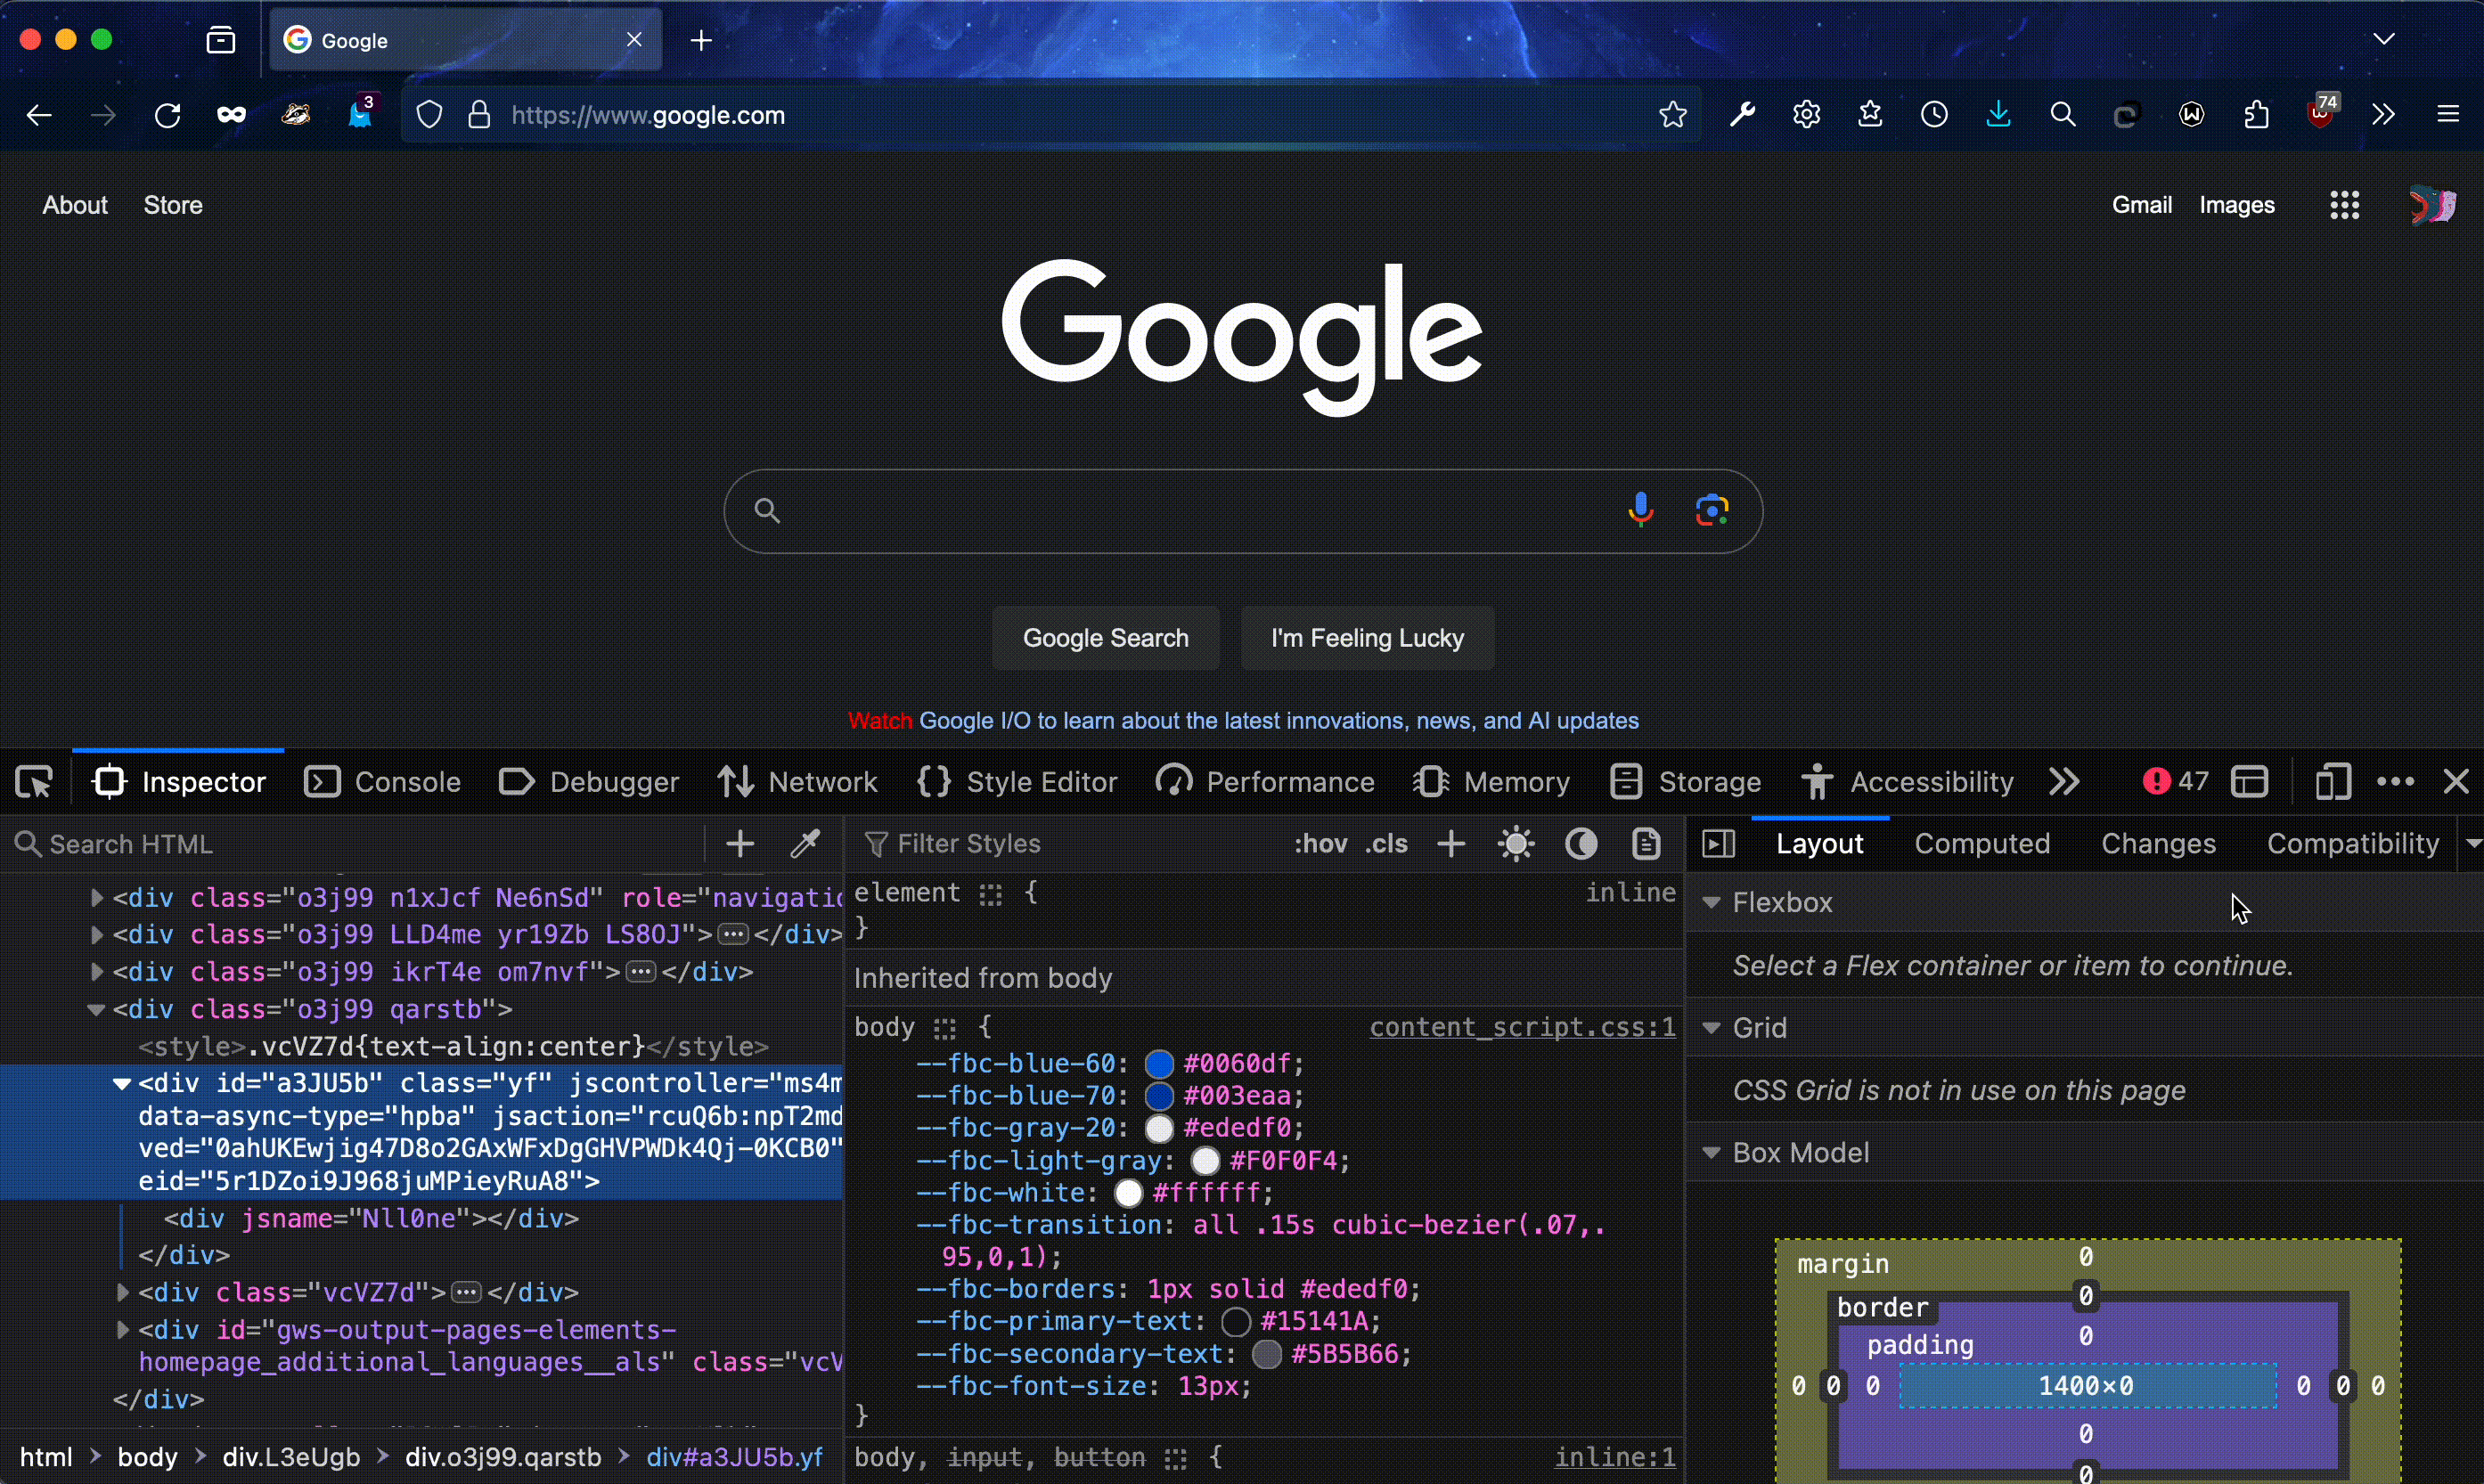Open Firefox history clock icon
This screenshot has width=2484, height=1484.
pyautogui.click(x=1934, y=115)
